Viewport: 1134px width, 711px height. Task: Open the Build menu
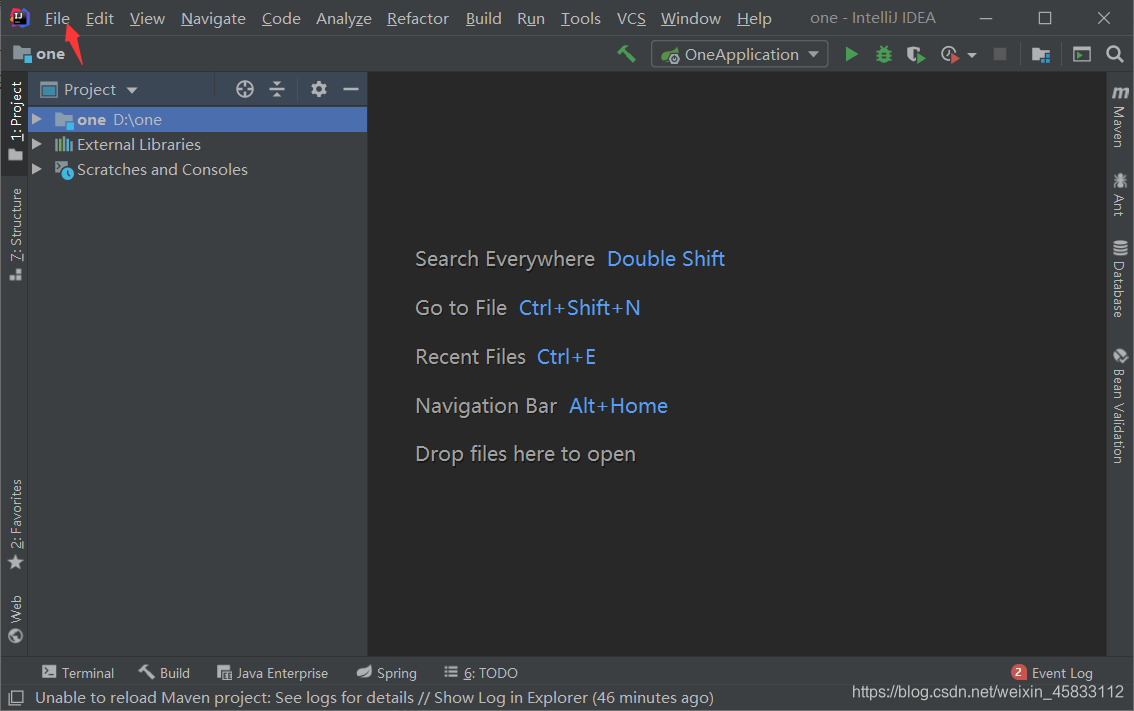(x=484, y=18)
